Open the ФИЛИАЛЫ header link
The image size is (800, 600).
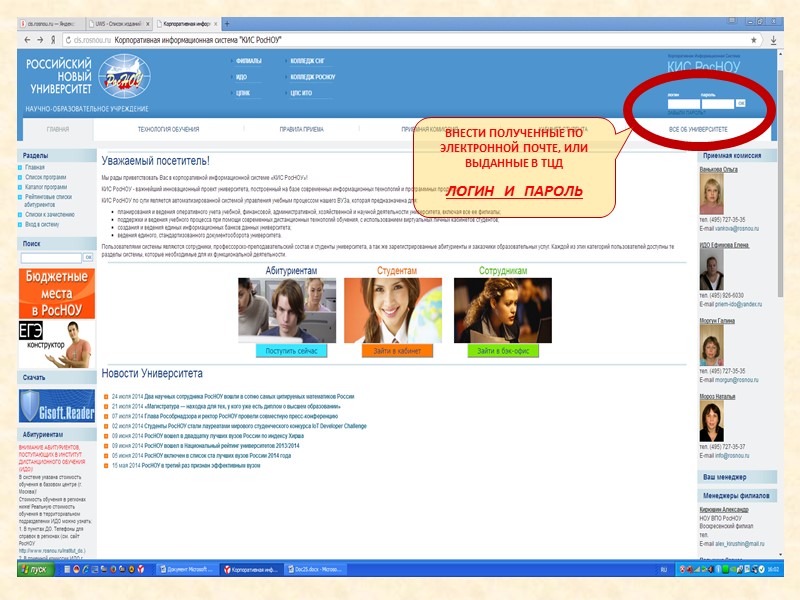[248, 61]
